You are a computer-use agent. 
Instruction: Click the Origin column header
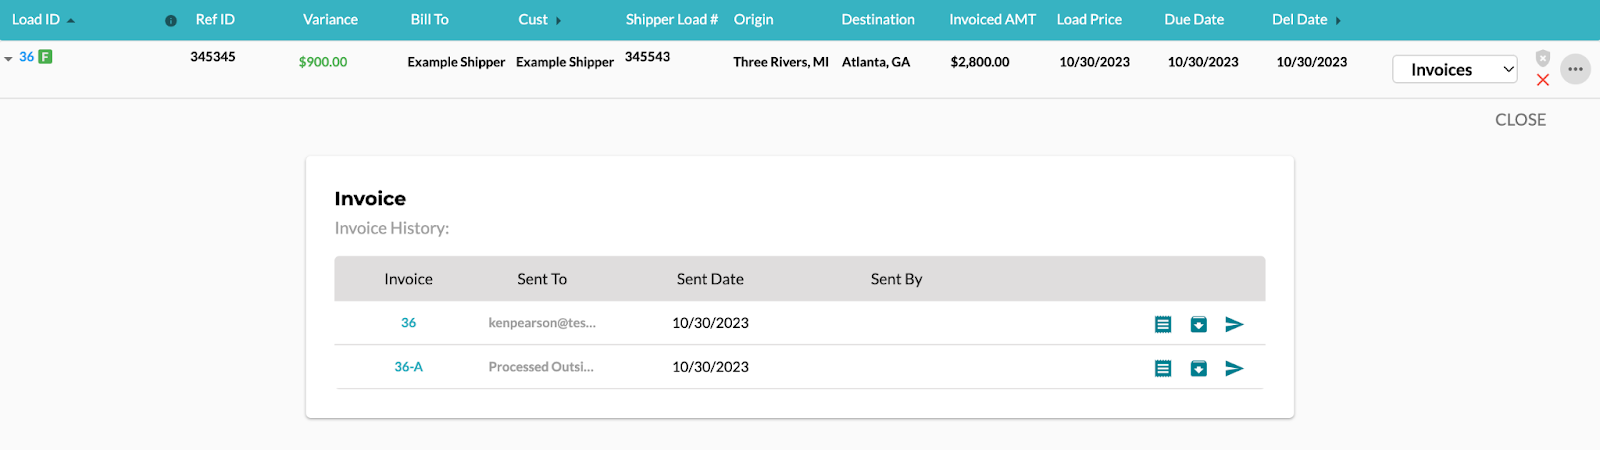(x=753, y=19)
